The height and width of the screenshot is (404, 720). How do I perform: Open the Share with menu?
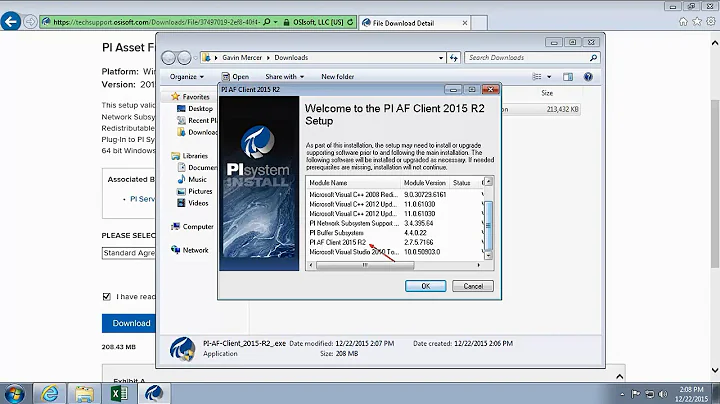pos(284,77)
